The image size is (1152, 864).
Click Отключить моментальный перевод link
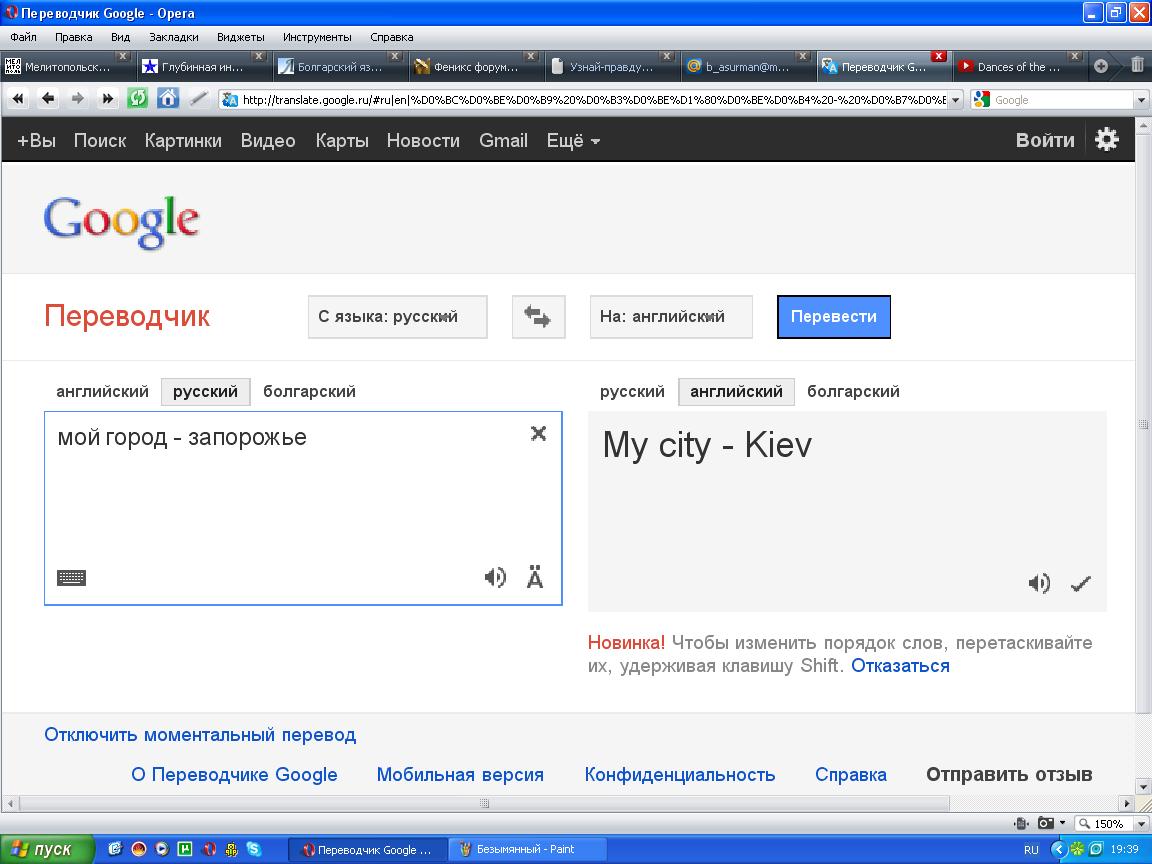pos(200,735)
